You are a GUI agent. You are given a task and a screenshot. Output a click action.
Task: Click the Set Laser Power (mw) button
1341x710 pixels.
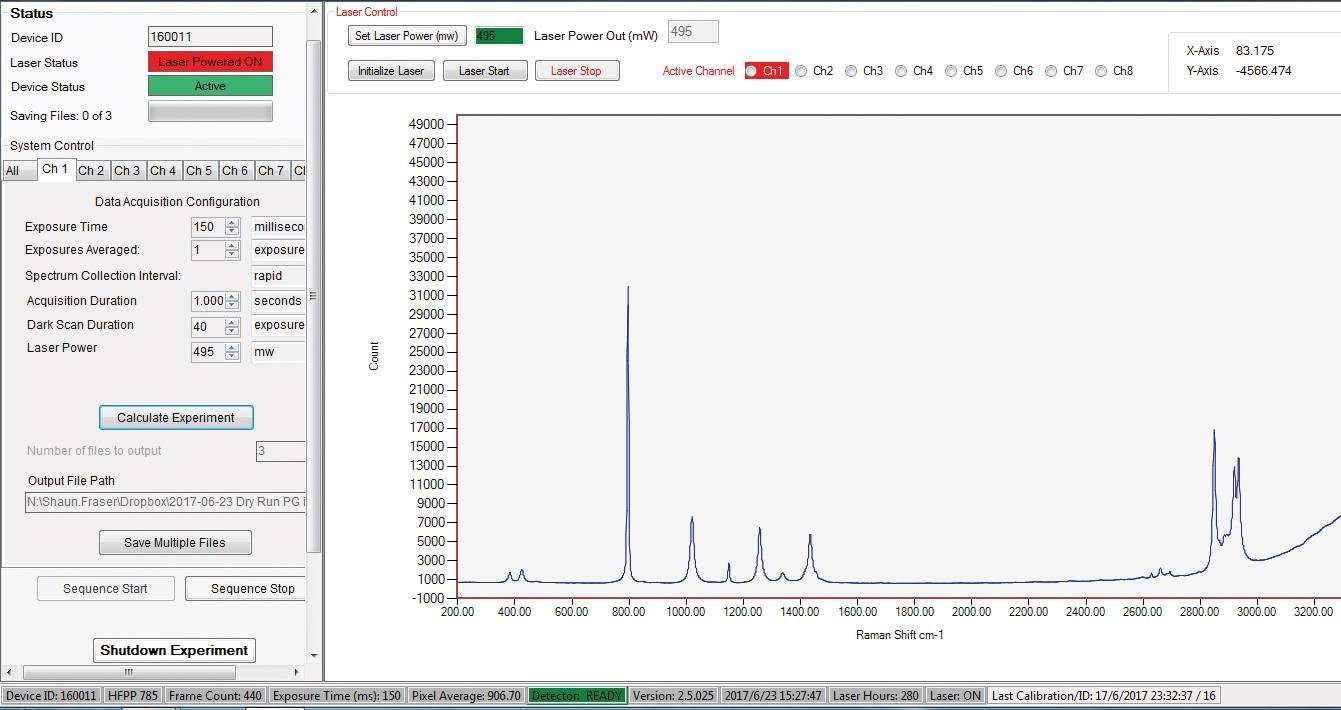(407, 36)
